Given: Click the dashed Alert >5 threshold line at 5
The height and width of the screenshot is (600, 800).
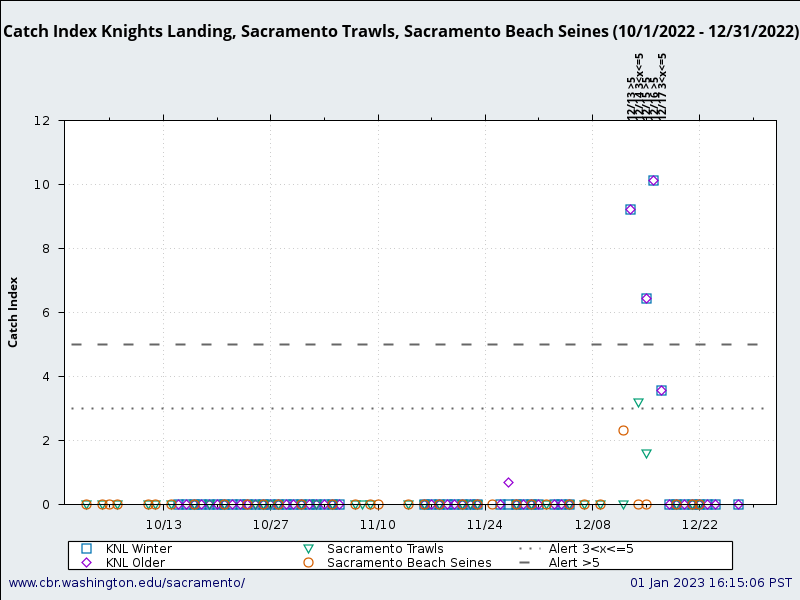Looking at the screenshot, I should tap(400, 344).
